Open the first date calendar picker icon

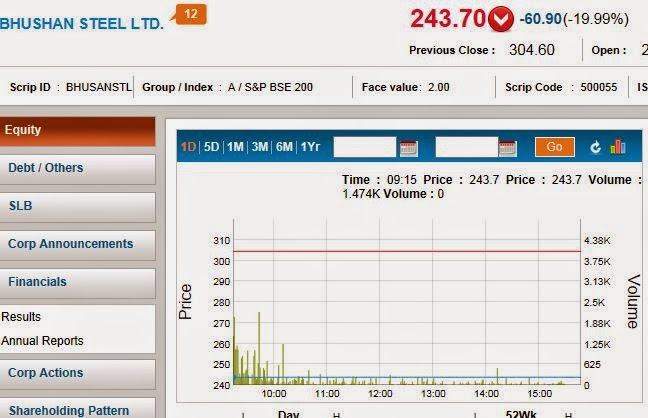click(x=408, y=148)
